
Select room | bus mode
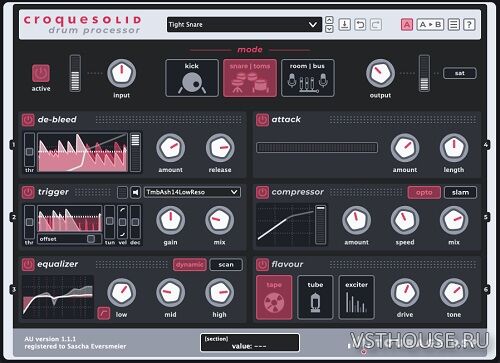[308, 78]
